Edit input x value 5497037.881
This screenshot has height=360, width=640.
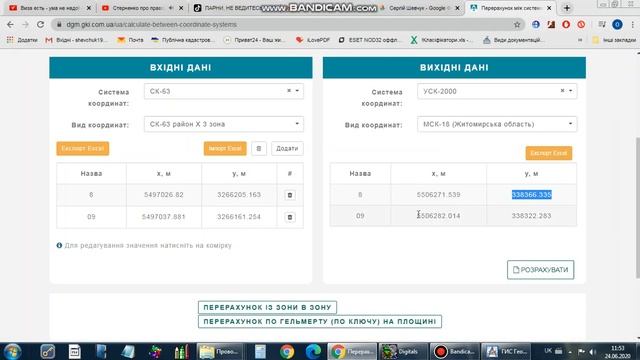click(x=164, y=217)
